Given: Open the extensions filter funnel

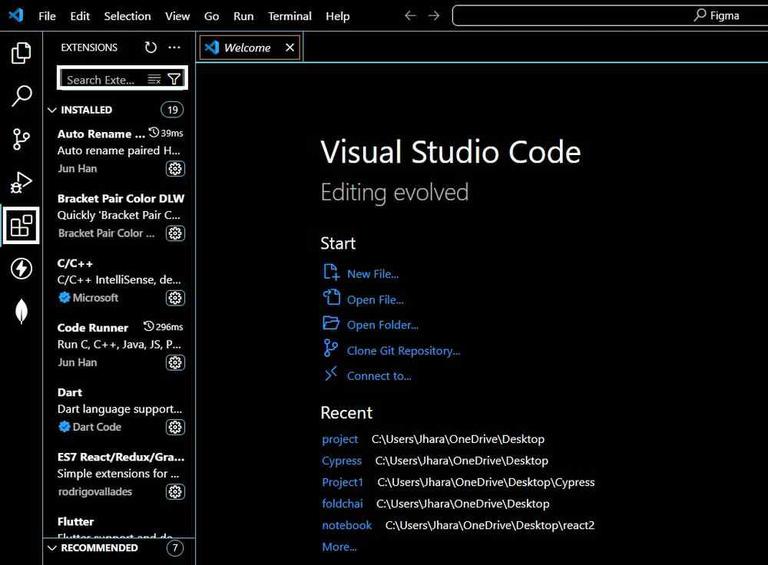Looking at the screenshot, I should pyautogui.click(x=174, y=79).
